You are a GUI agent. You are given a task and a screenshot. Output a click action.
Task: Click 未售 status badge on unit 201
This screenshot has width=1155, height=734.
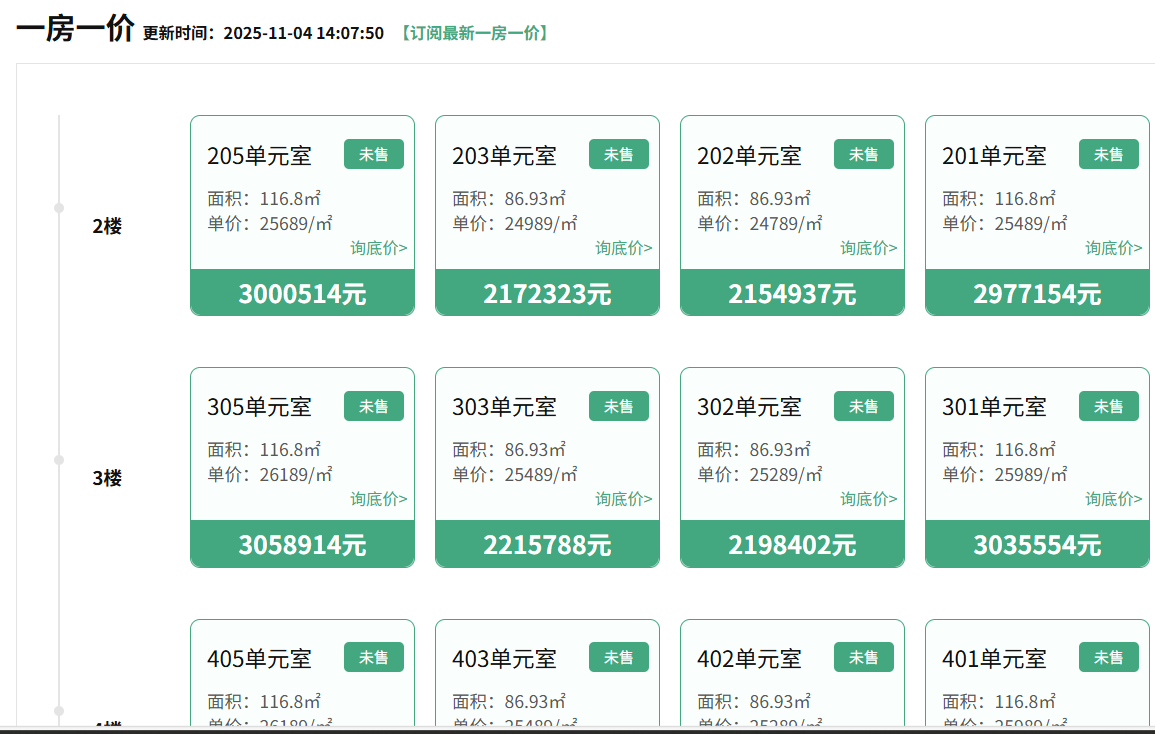tap(1108, 154)
